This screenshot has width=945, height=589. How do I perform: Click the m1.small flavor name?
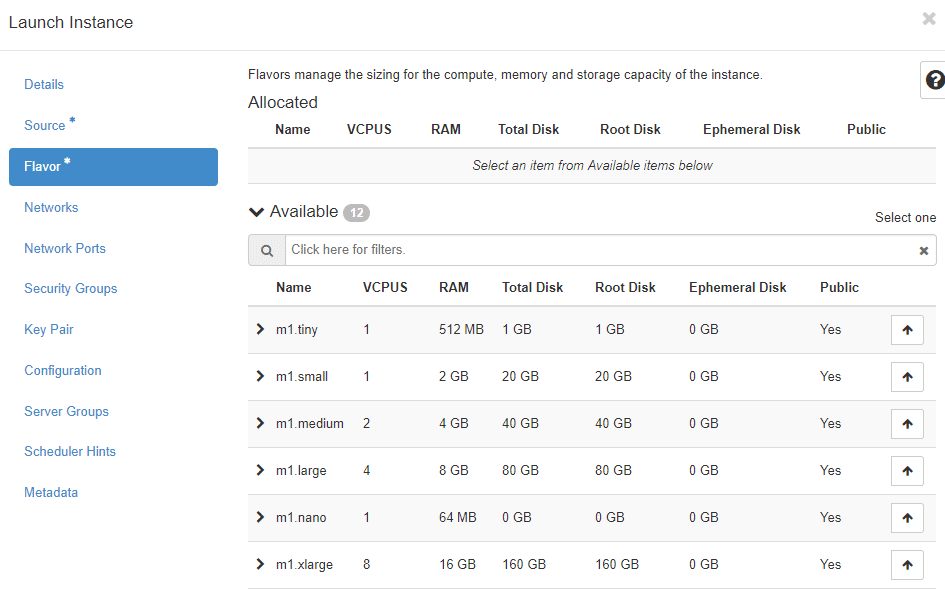pyautogui.click(x=302, y=377)
